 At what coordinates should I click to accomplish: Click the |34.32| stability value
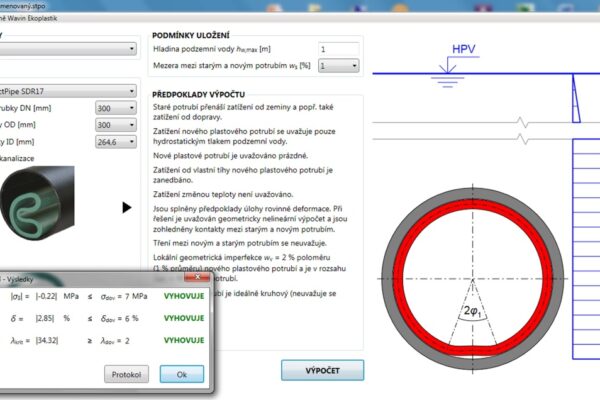tap(47, 340)
